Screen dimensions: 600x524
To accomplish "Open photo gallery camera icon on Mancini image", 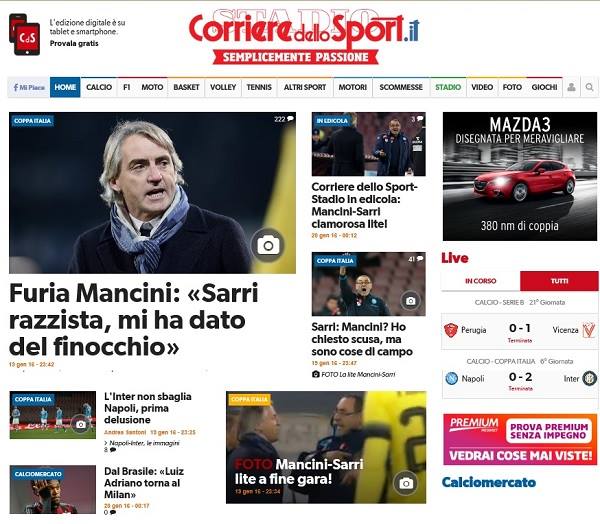I will click(x=268, y=245).
